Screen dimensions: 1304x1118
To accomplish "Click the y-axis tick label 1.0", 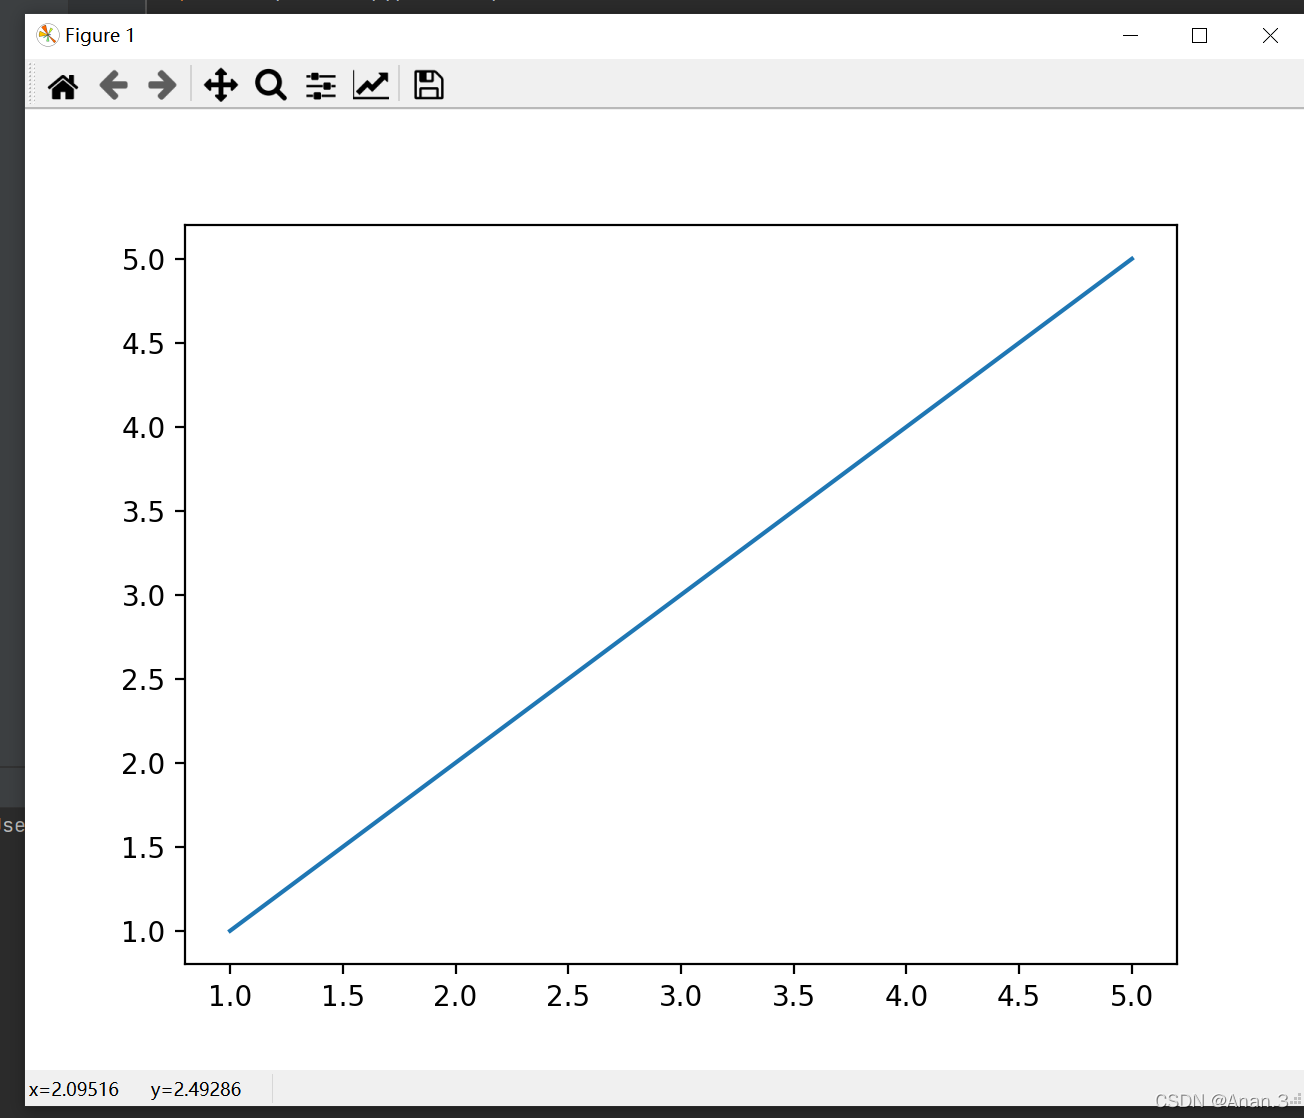I will (x=143, y=932).
